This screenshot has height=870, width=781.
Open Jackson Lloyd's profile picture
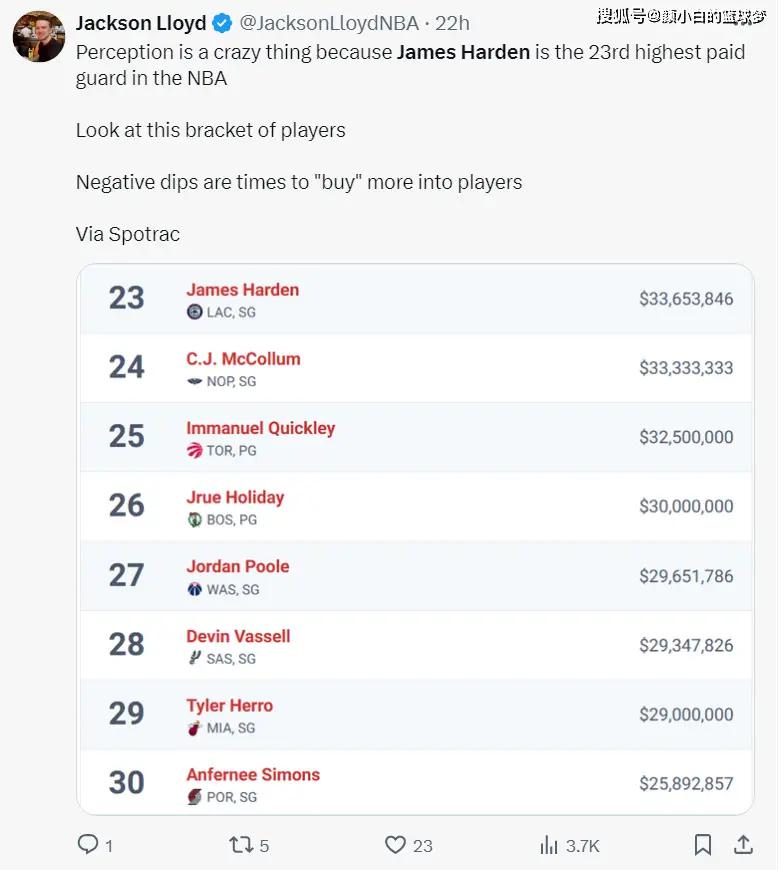pyautogui.click(x=39, y=36)
